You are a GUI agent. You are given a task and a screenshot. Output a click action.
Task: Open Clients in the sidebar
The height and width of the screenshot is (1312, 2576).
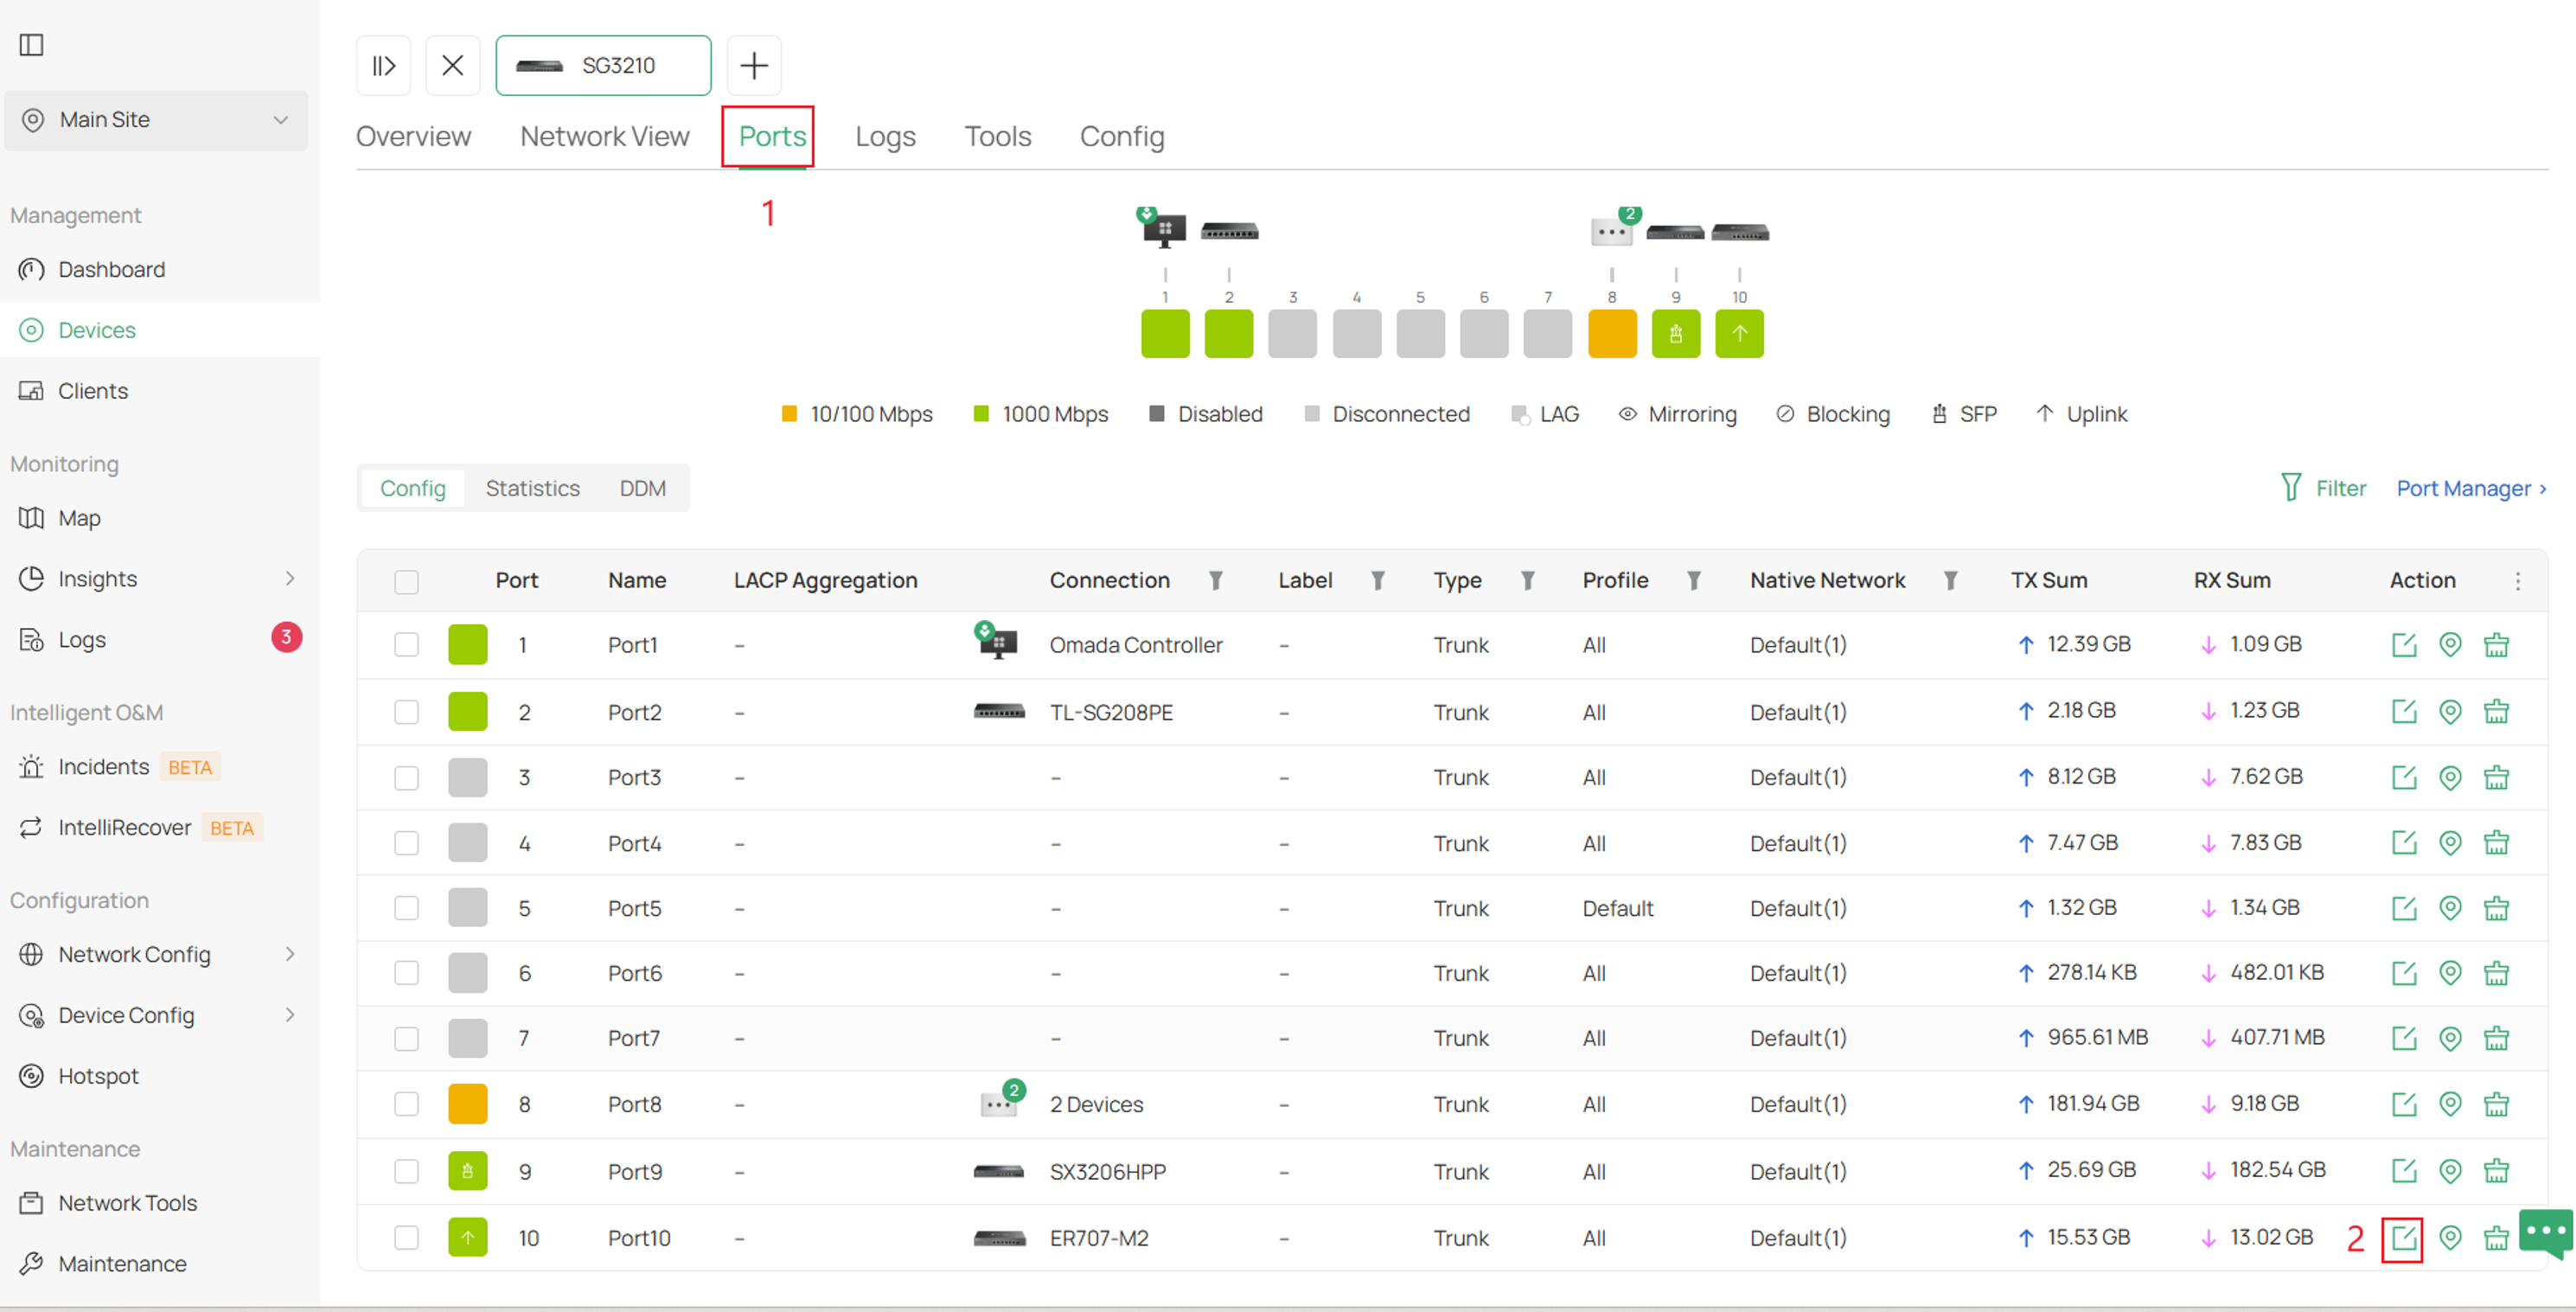(160, 391)
